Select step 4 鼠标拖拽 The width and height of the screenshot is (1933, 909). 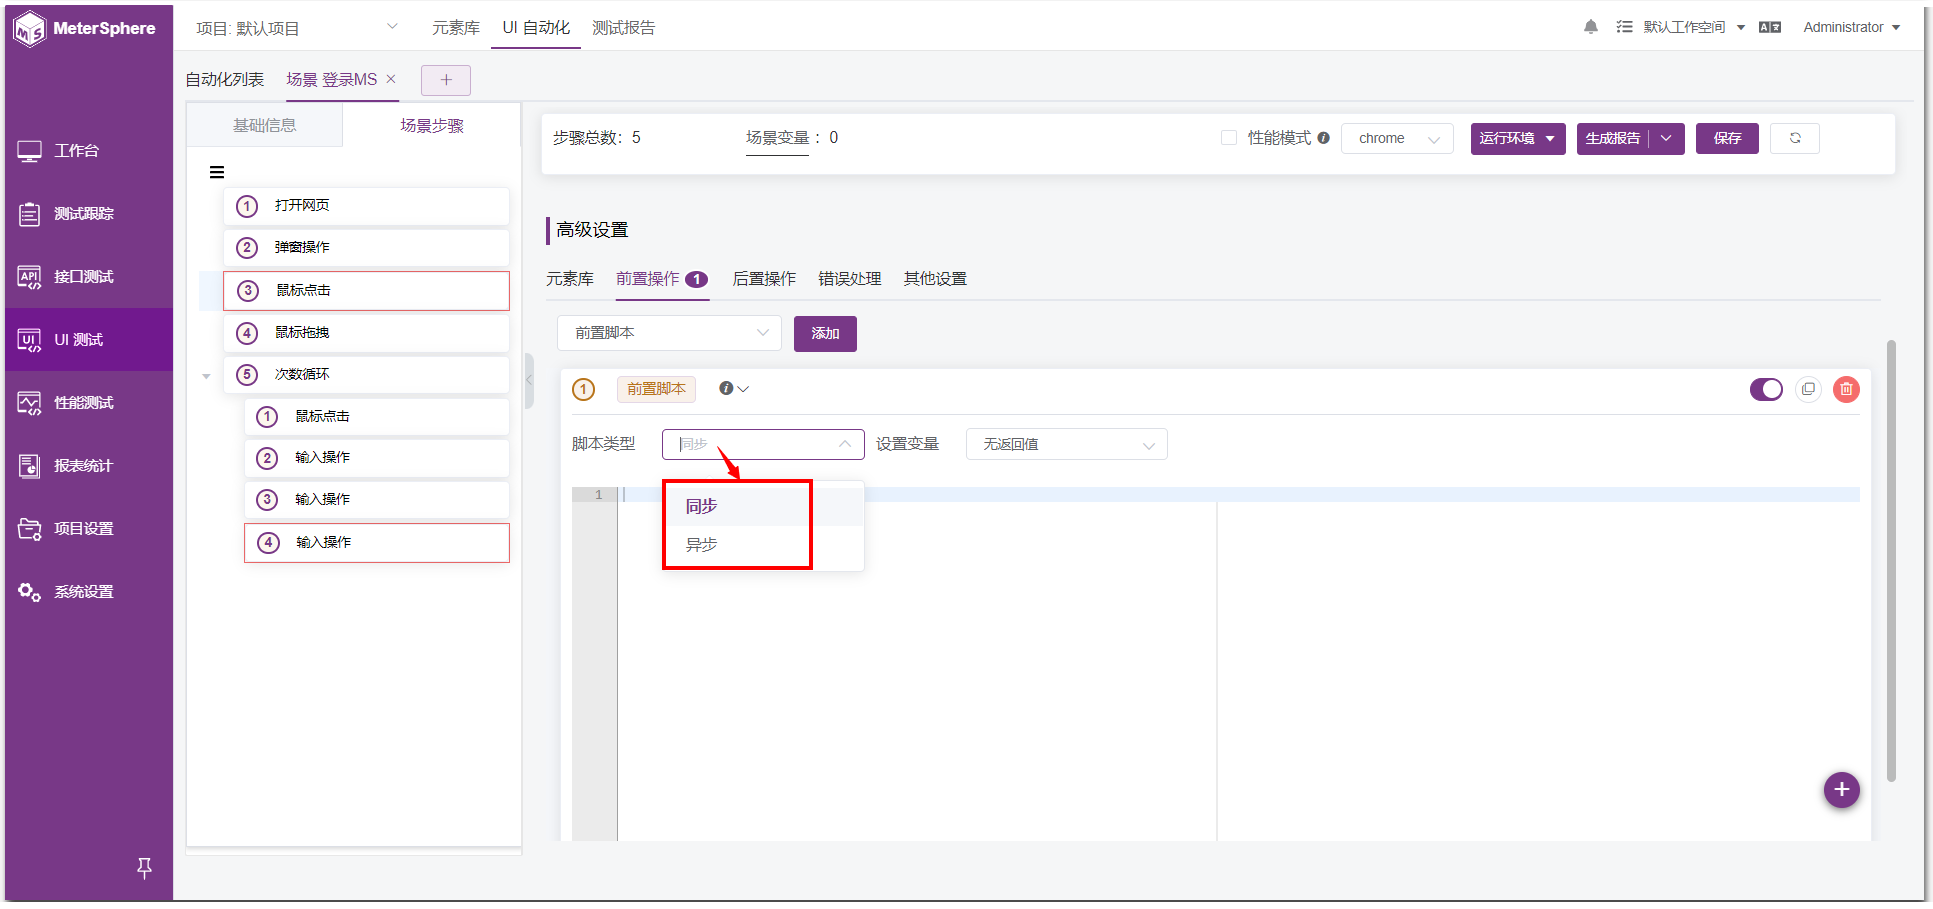pos(366,332)
